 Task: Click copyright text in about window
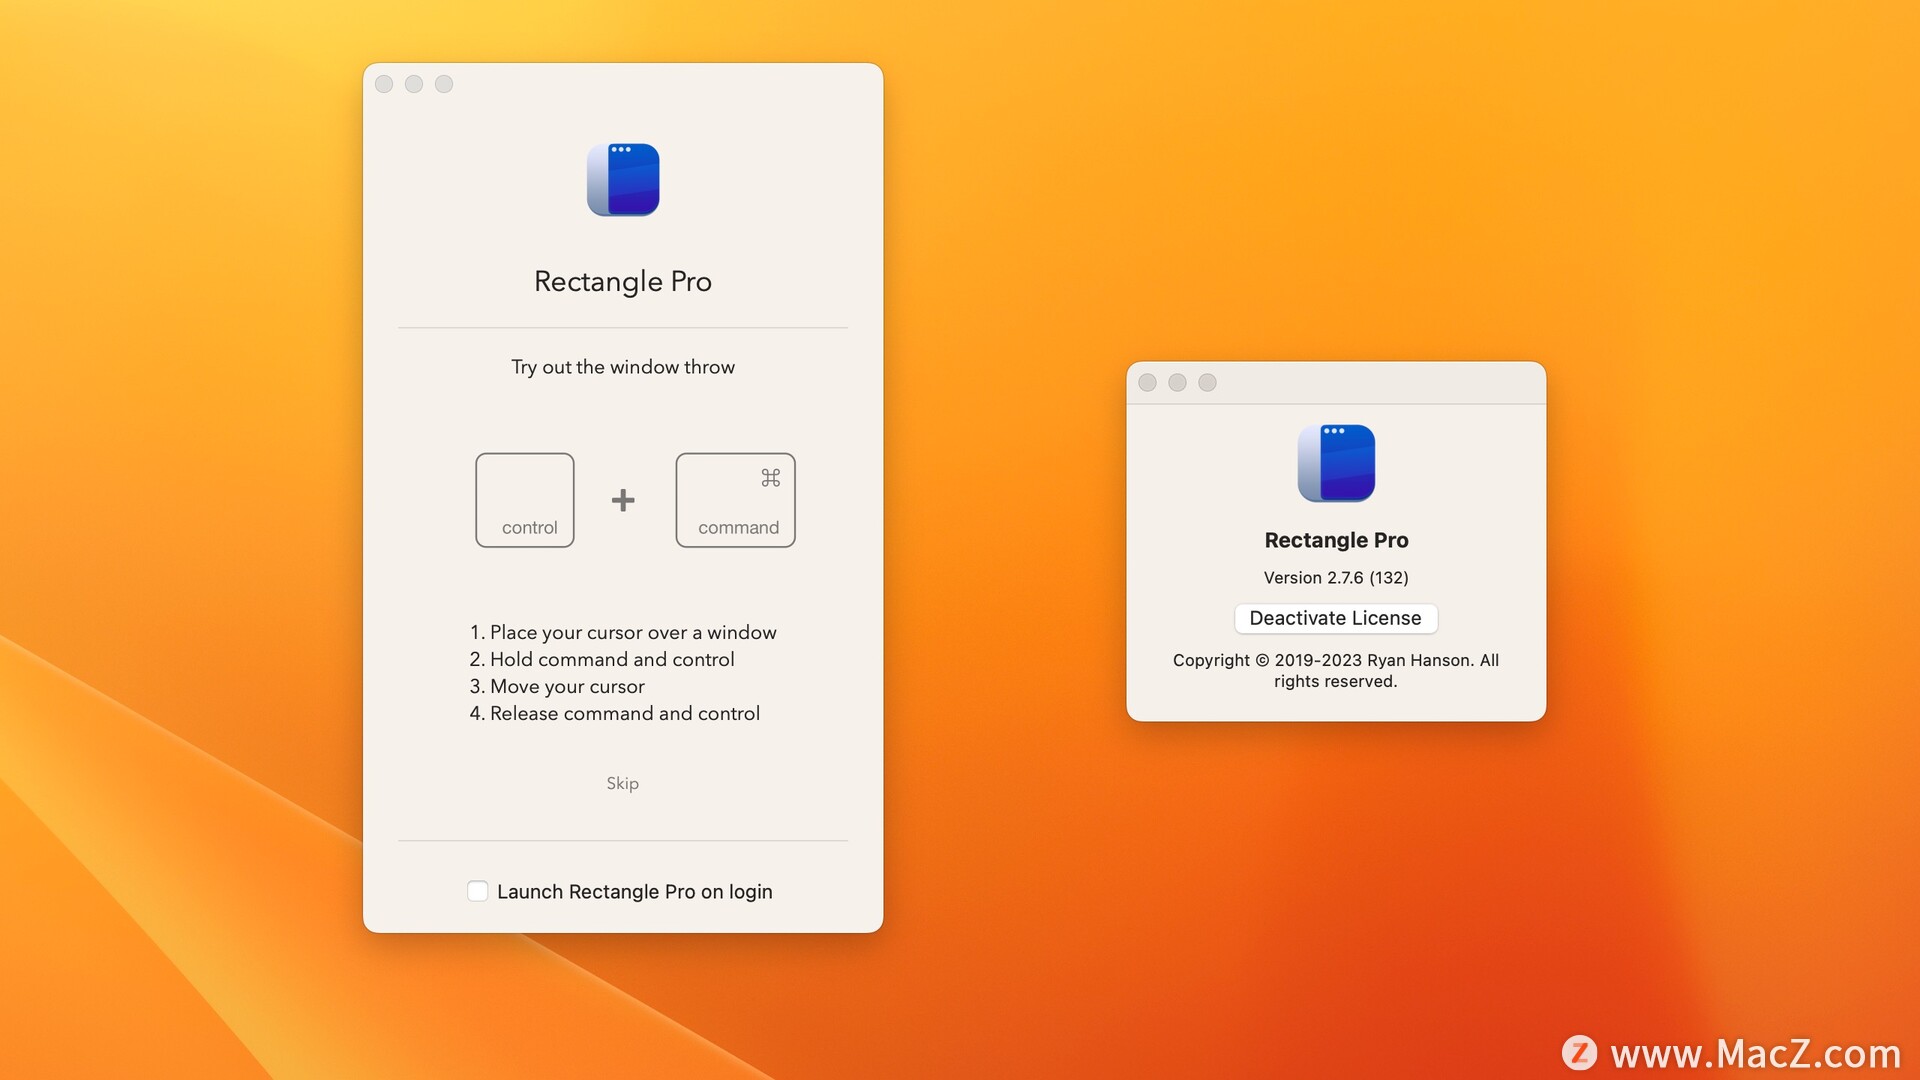(x=1337, y=669)
